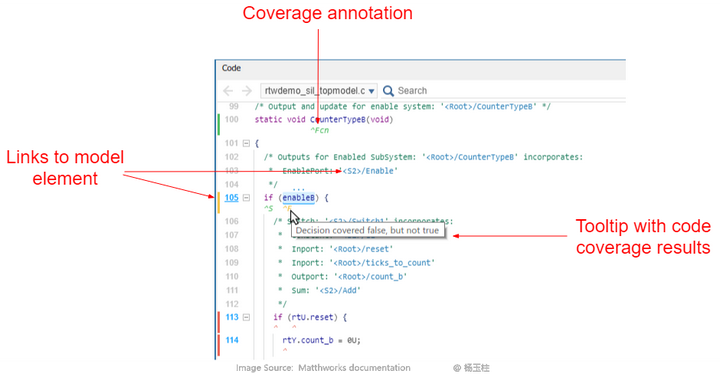Open the rtwdemo_sil_topmodel.c file dropdown
The height and width of the screenshot is (374, 720).
pos(319,91)
